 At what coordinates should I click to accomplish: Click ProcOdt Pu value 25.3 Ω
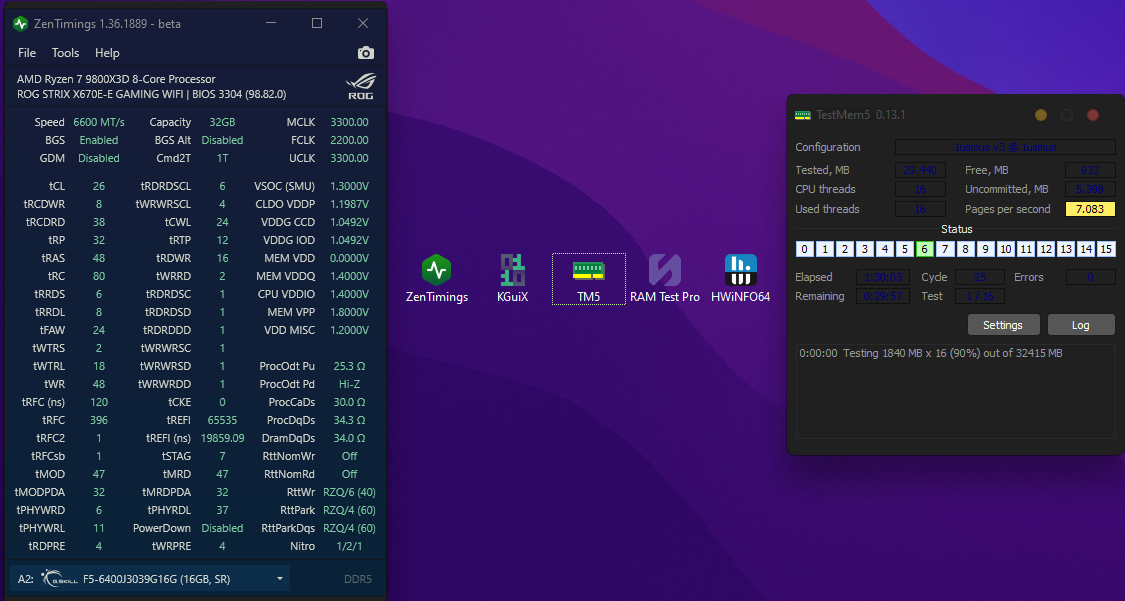tap(349, 366)
